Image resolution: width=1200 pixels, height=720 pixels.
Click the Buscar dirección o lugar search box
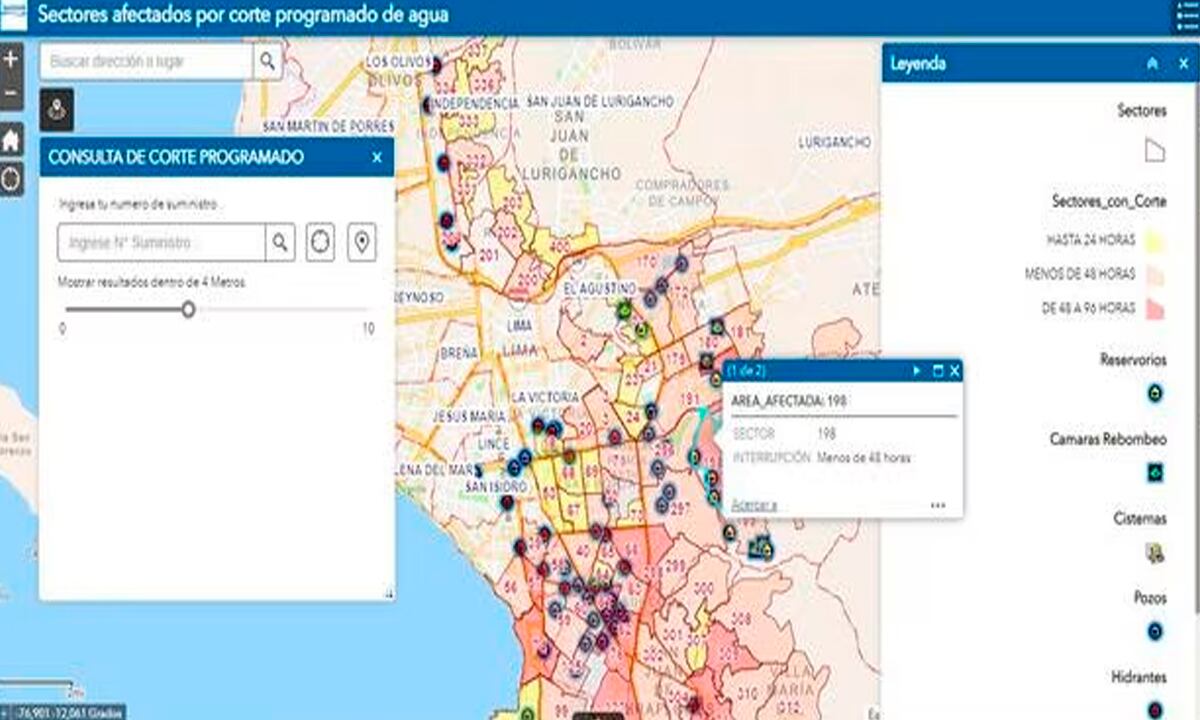click(140, 61)
